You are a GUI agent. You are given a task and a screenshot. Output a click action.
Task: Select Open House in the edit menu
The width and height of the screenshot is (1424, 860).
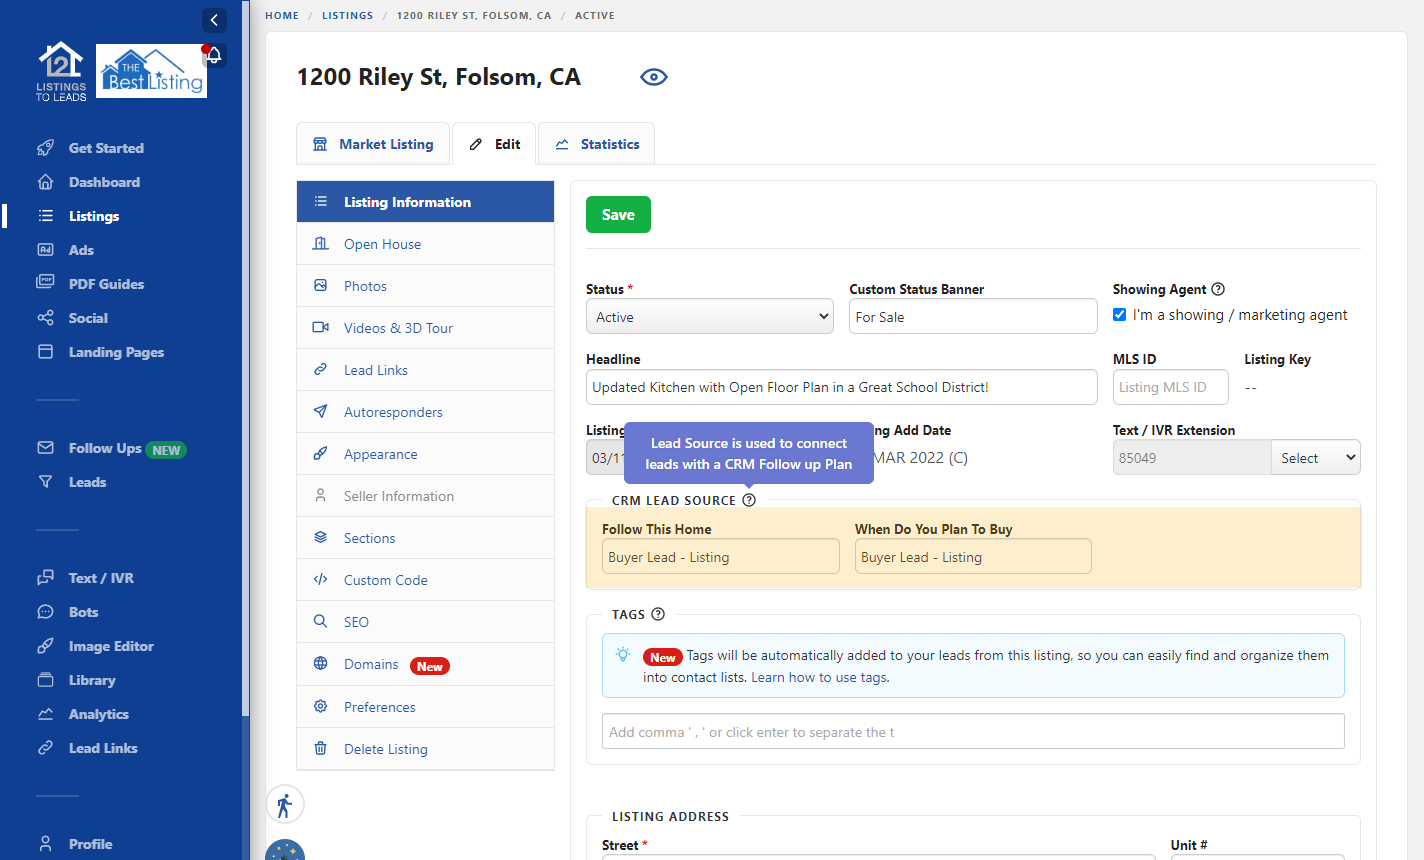(382, 244)
